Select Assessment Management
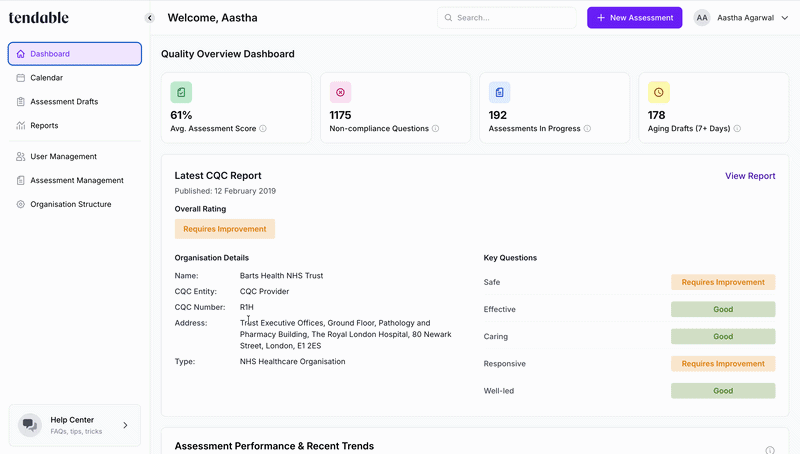This screenshot has height=454, width=800. coord(77,180)
